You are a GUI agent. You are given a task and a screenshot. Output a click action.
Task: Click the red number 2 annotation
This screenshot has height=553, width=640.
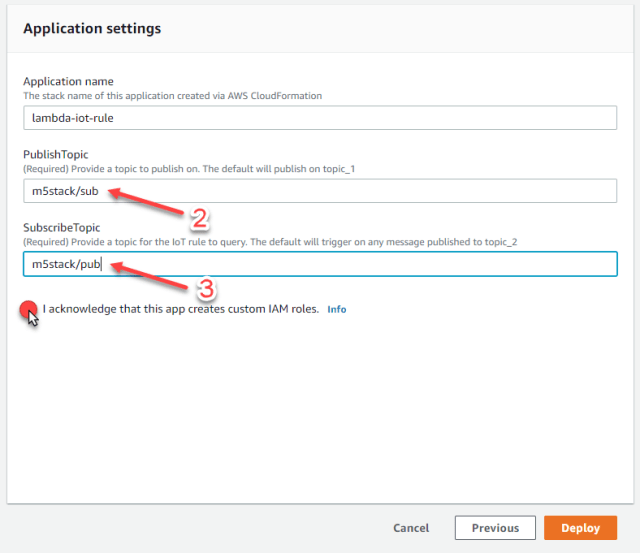coord(198,217)
